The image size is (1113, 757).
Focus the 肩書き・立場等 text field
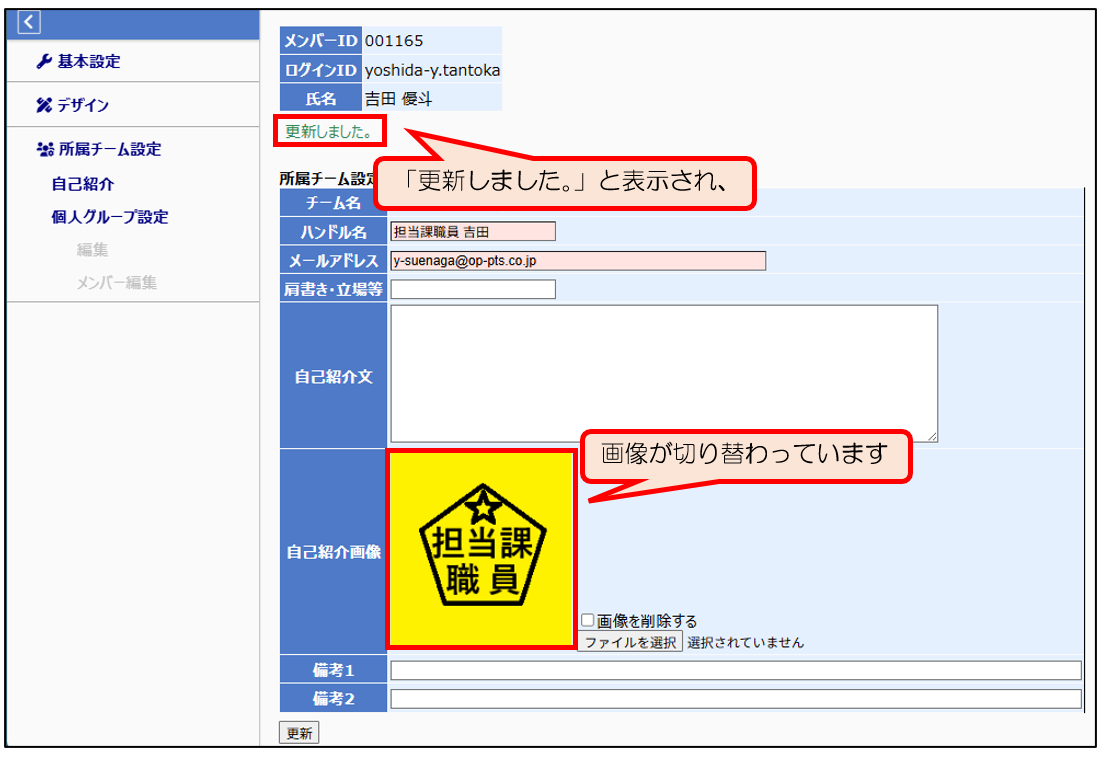[x=472, y=290]
